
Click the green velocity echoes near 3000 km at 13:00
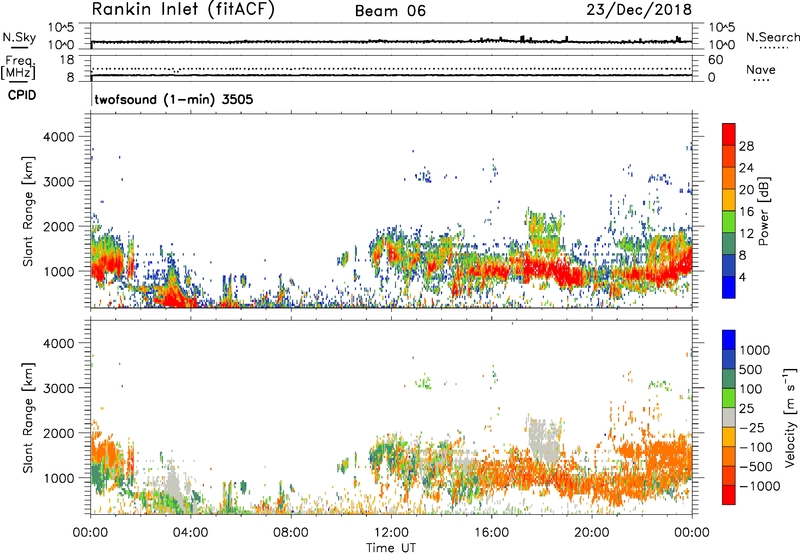[x=423, y=381]
